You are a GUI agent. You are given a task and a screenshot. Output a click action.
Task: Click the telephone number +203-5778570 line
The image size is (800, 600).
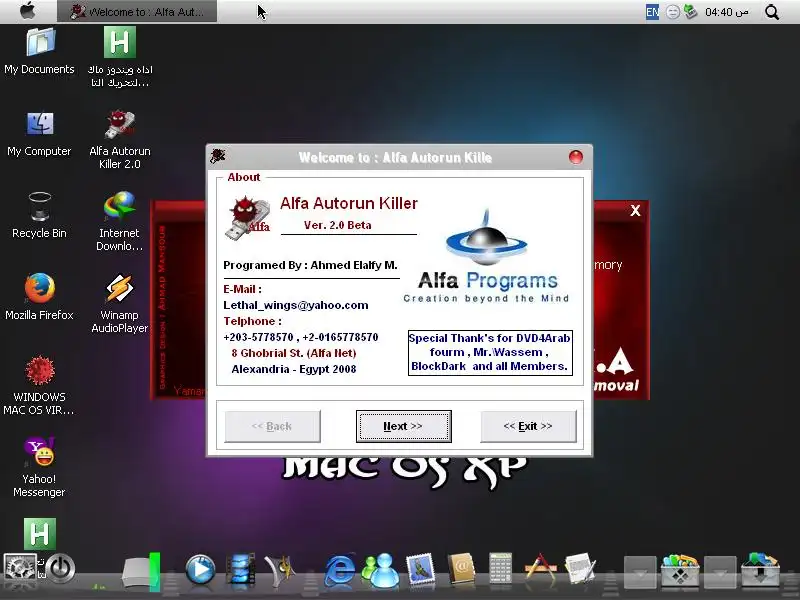point(301,337)
